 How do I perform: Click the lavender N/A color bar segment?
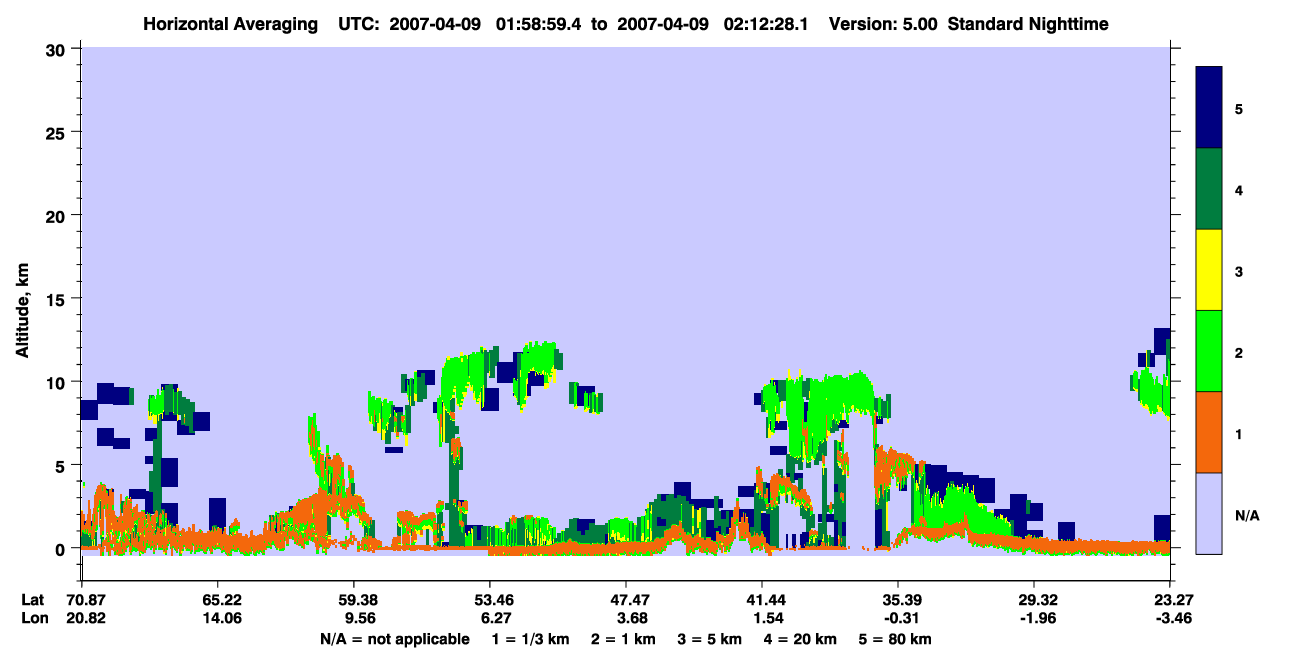pos(1209,513)
